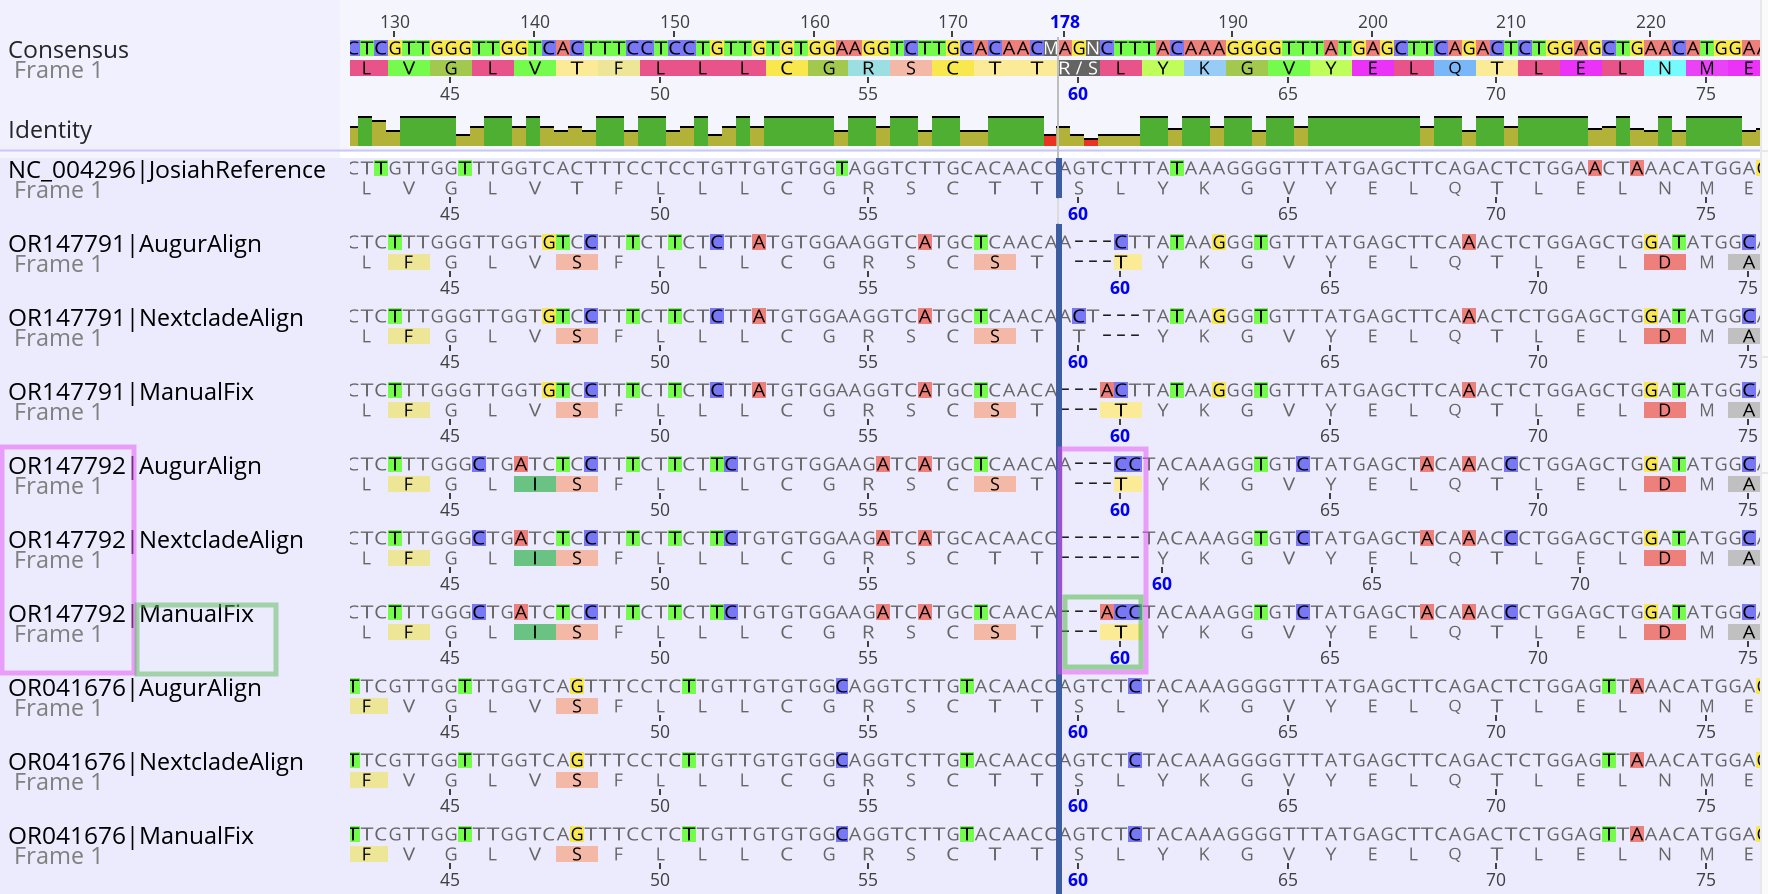This screenshot has width=1768, height=894.
Task: Select the OR147792|AugurAlign sequence name
Action: tap(135, 466)
